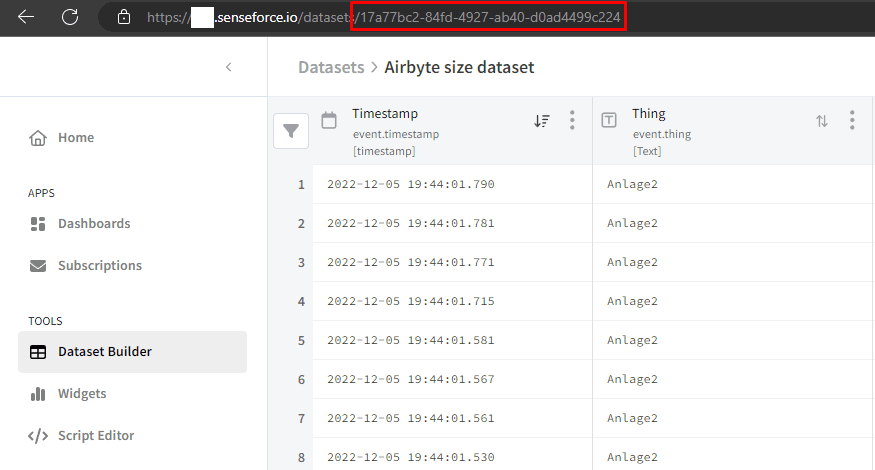Click the text type icon of Thing column
The image size is (875, 470).
(x=609, y=120)
